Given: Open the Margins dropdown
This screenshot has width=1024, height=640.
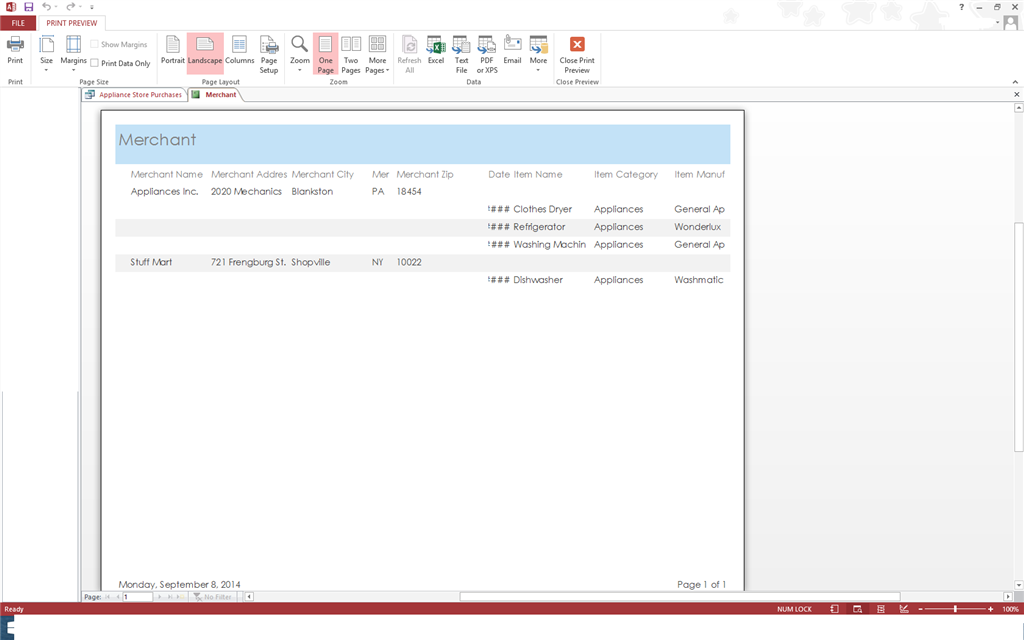Looking at the screenshot, I should (73, 53).
